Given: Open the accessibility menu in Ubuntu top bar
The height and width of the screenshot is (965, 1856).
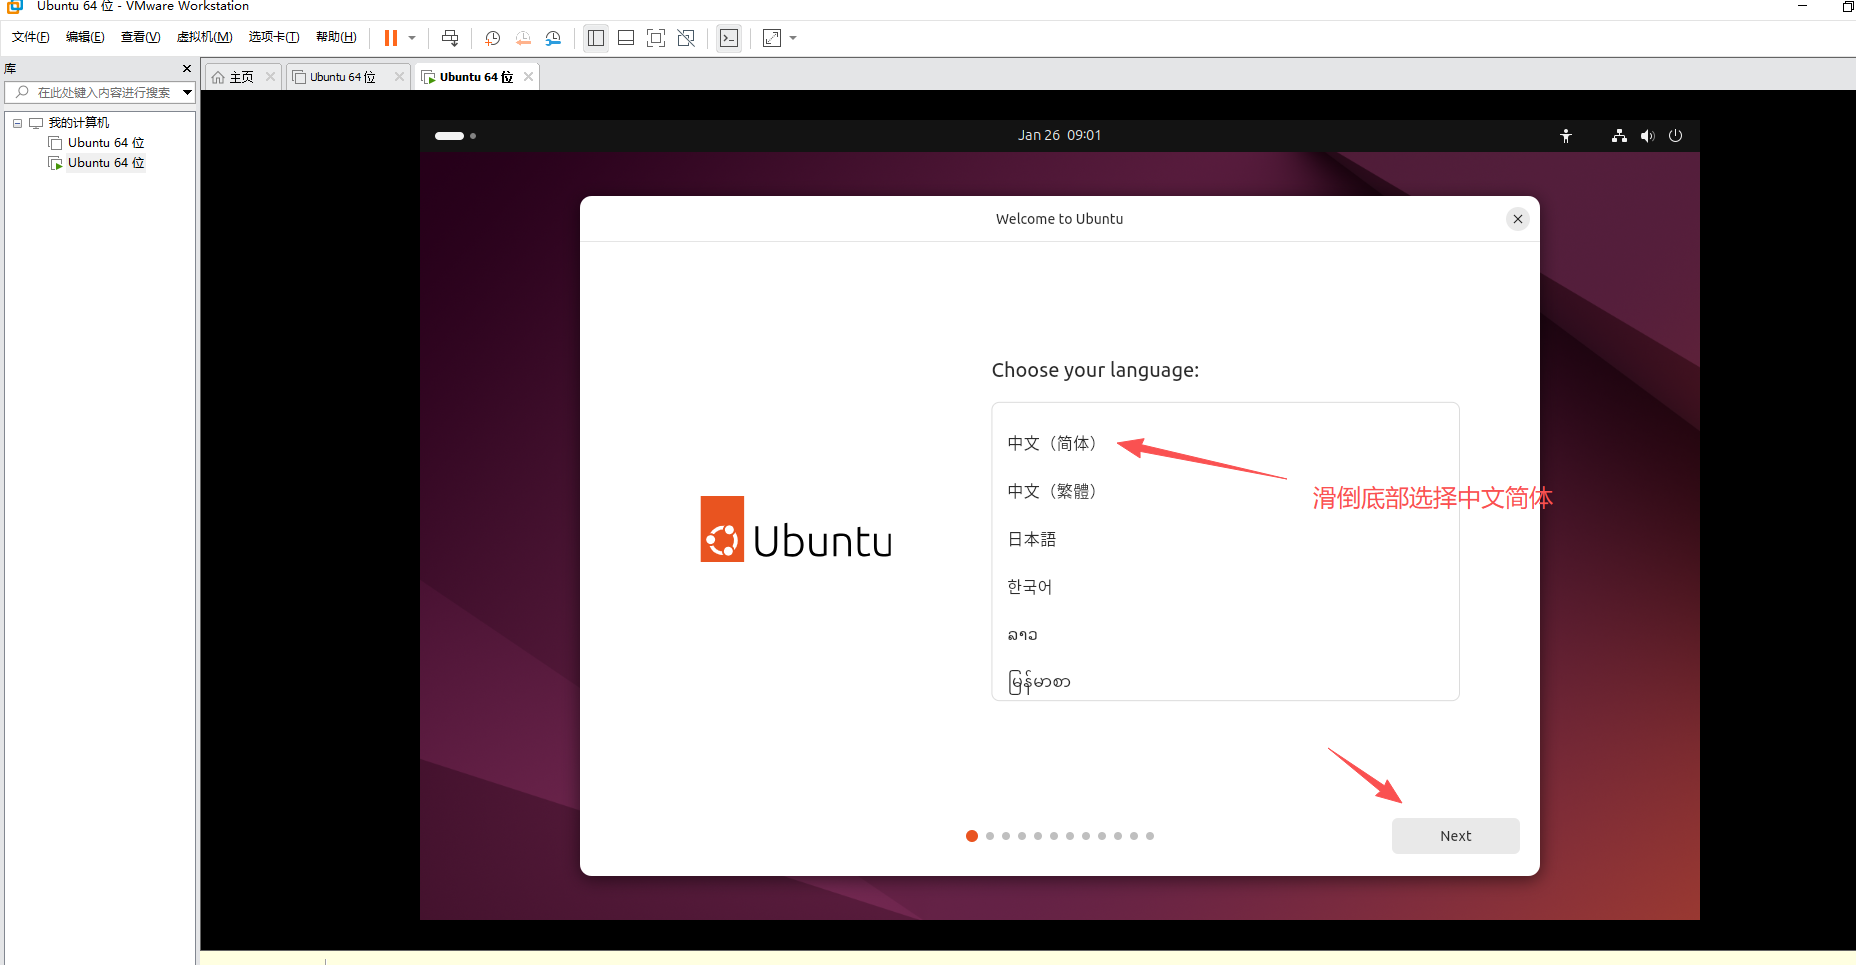Looking at the screenshot, I should (1566, 135).
